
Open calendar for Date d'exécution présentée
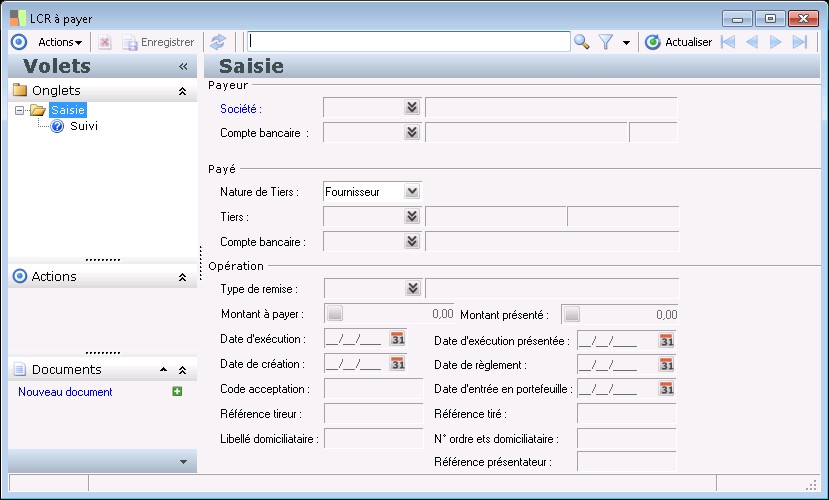tap(667, 340)
